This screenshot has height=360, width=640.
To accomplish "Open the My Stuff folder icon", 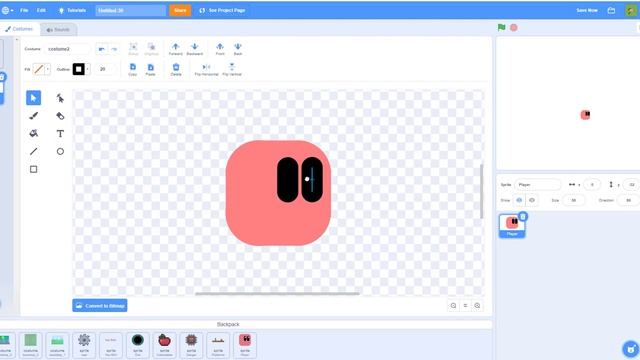I will pos(611,10).
